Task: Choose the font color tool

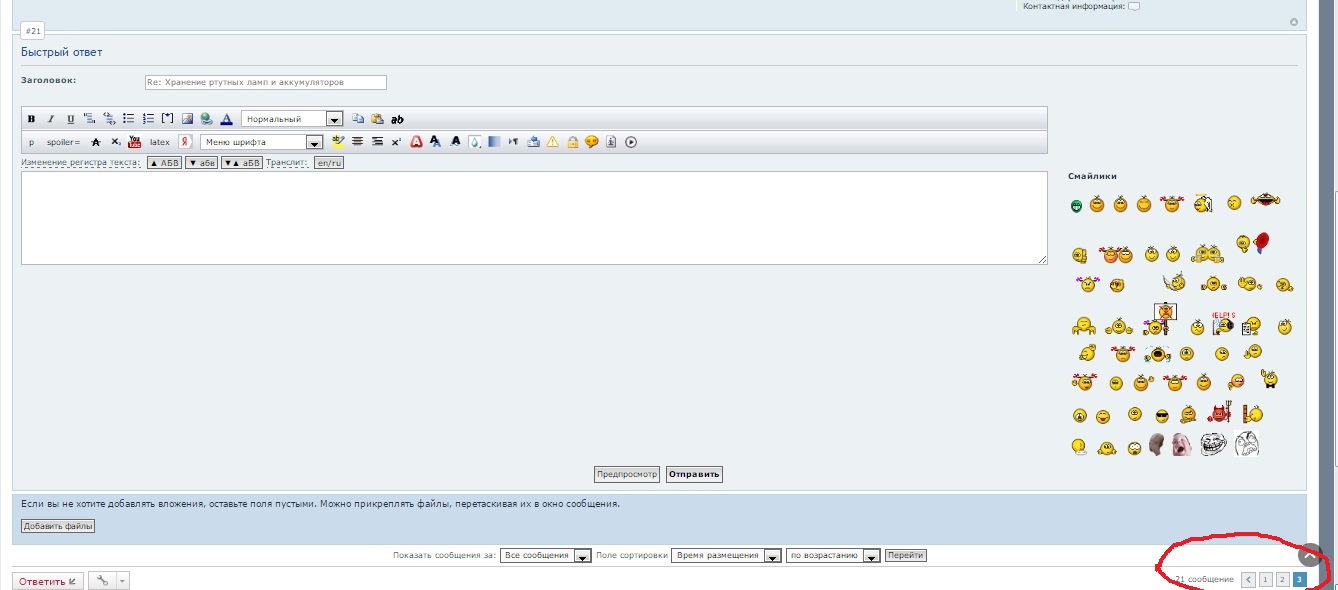Action: coord(227,119)
